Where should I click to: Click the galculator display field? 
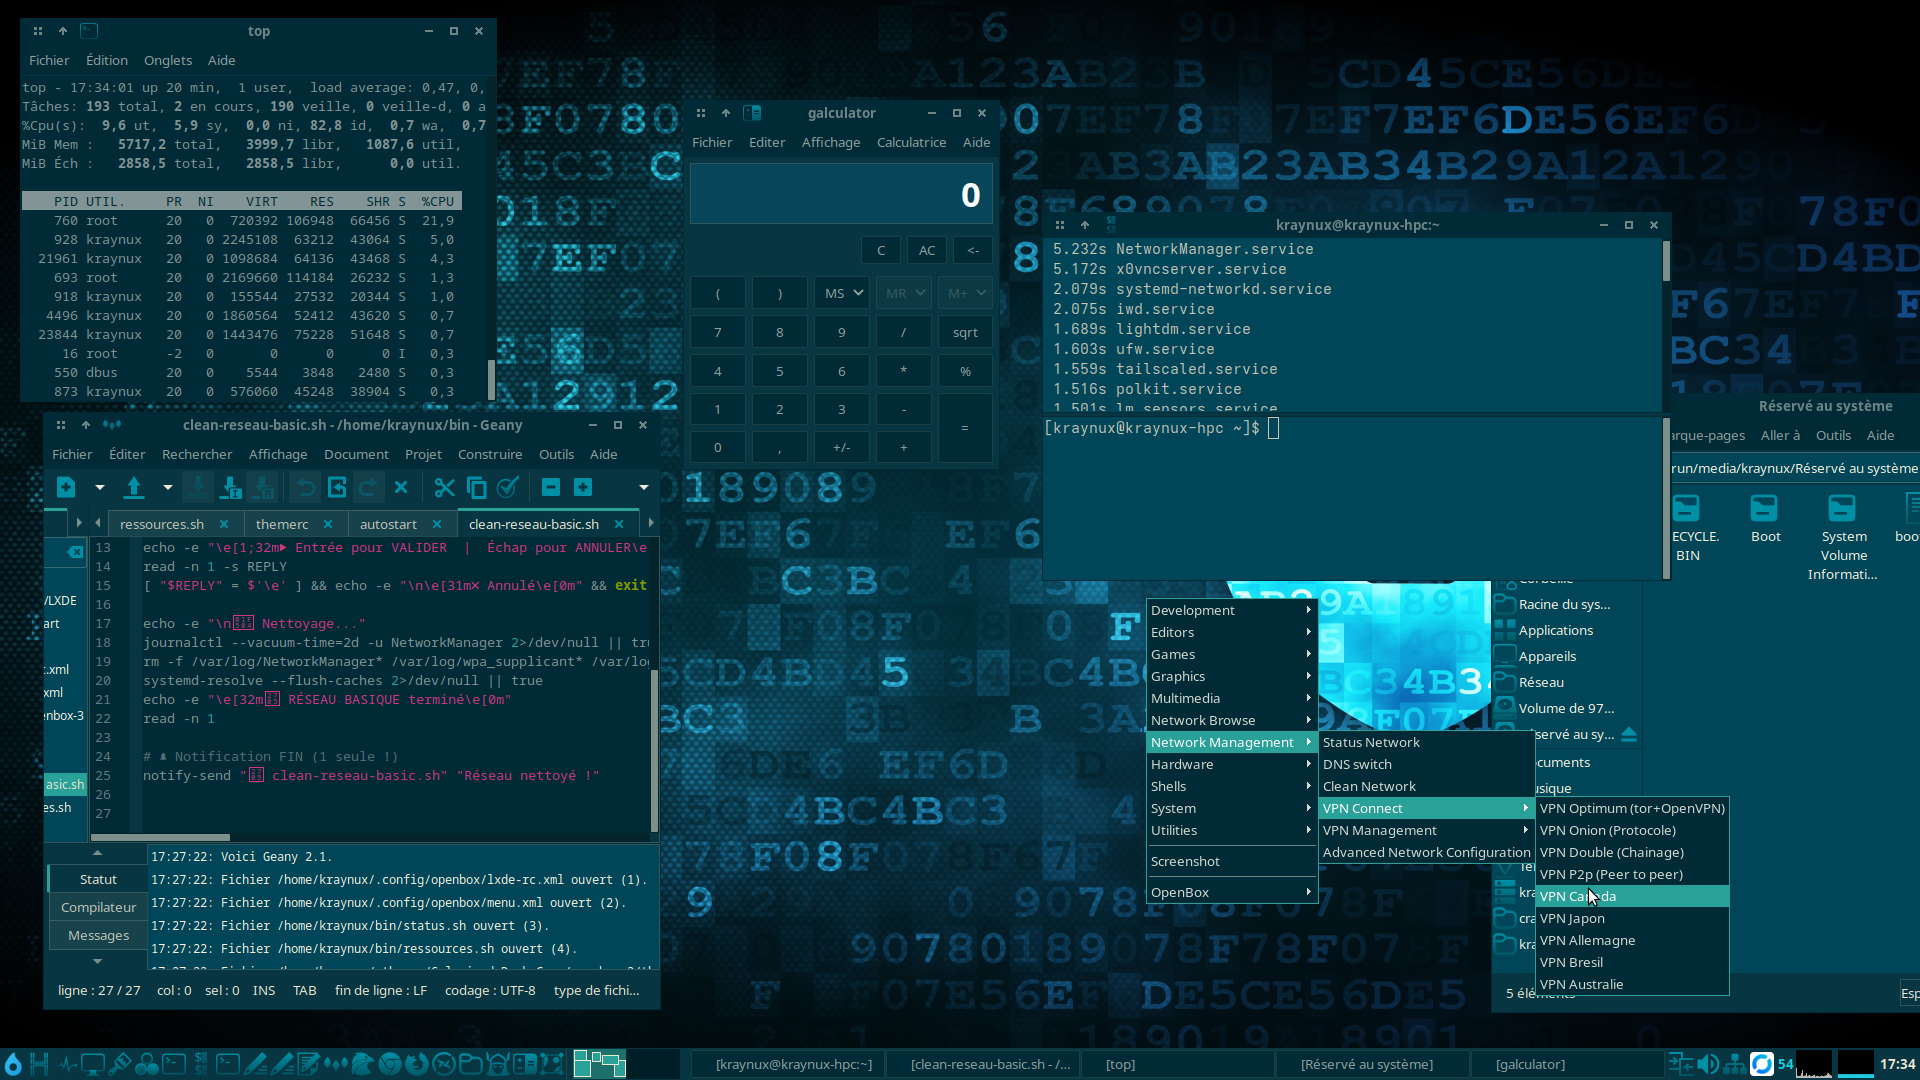point(841,194)
